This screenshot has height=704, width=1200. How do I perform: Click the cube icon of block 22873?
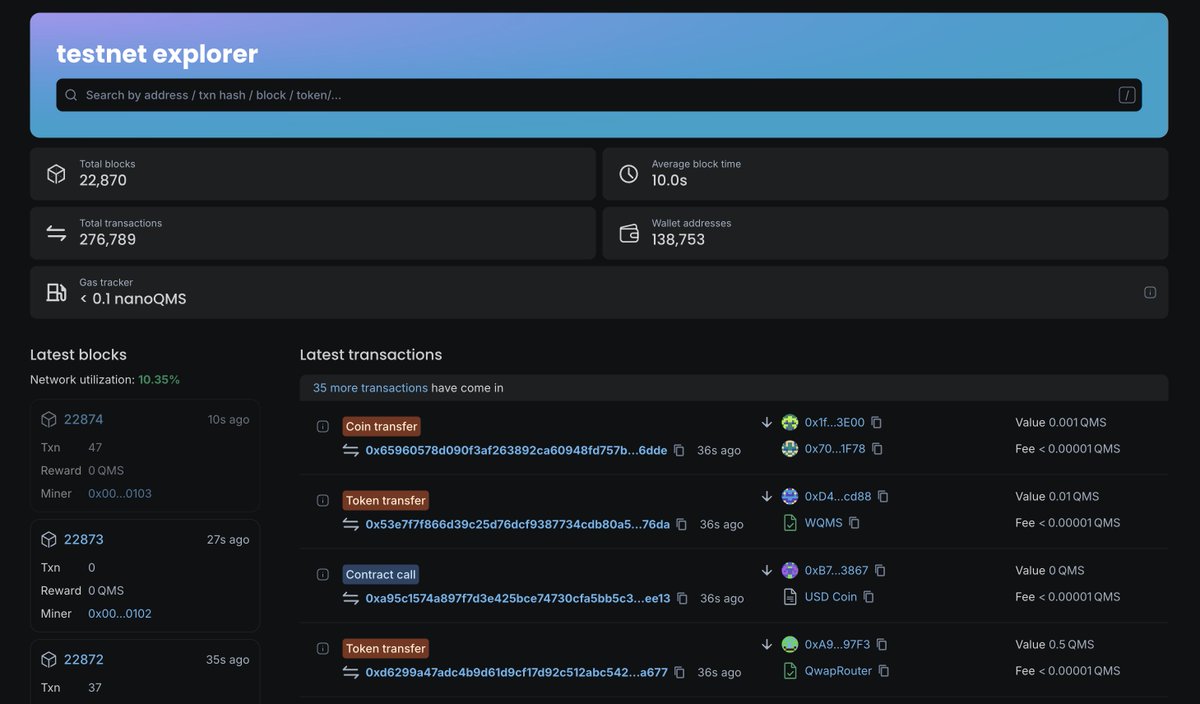pyautogui.click(x=49, y=539)
